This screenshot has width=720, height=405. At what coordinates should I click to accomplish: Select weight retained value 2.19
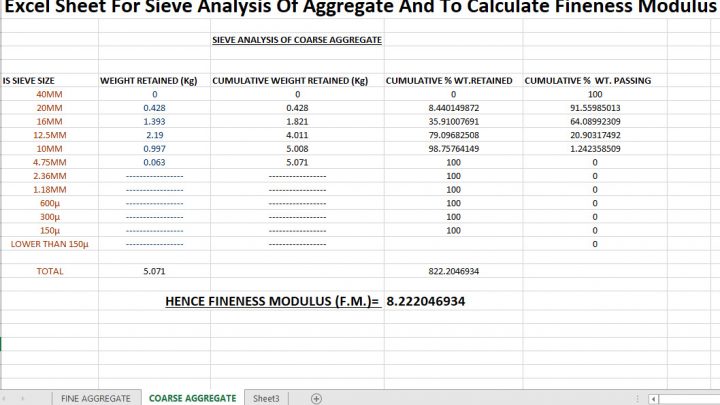155,135
